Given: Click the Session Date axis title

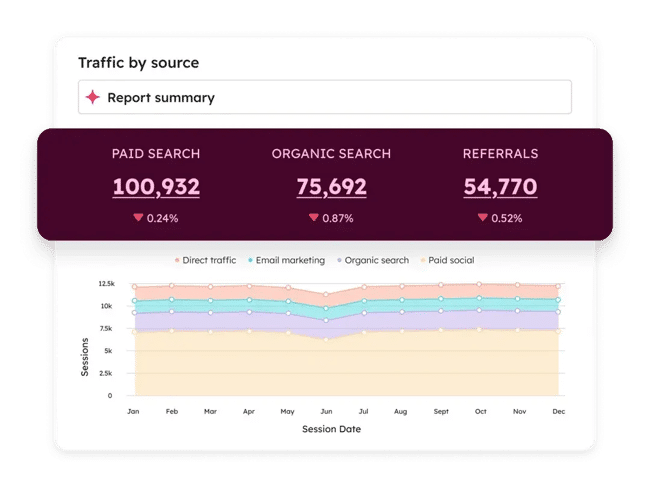Looking at the screenshot, I should point(332,429).
